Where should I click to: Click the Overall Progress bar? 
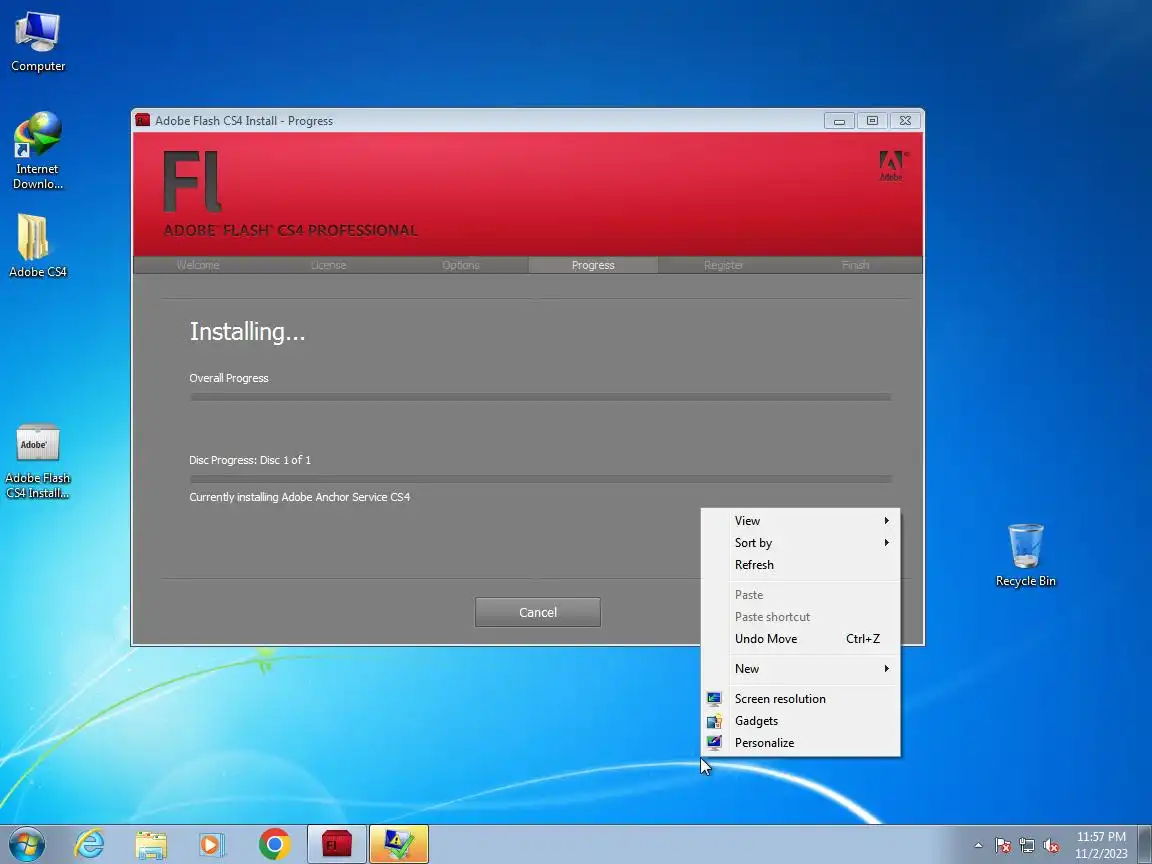coord(540,397)
